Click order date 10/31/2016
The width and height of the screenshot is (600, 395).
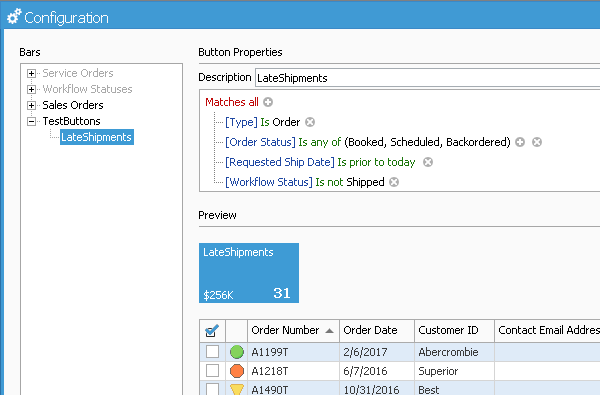[x=377, y=389]
